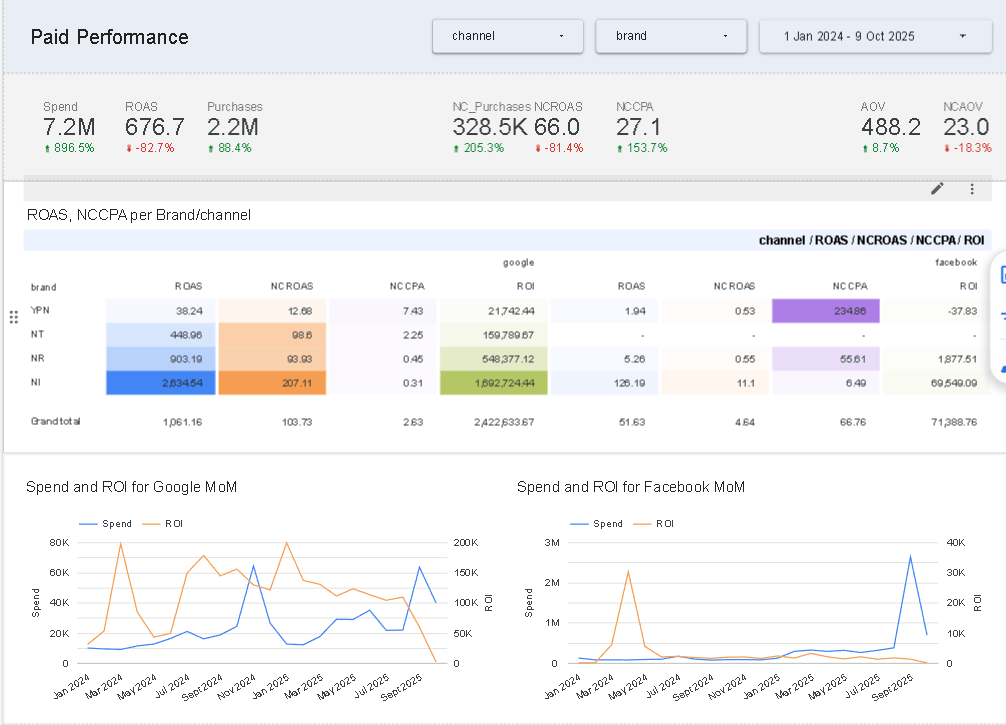Click the google NCCPA column header
1006x725 pixels.
click(407, 286)
